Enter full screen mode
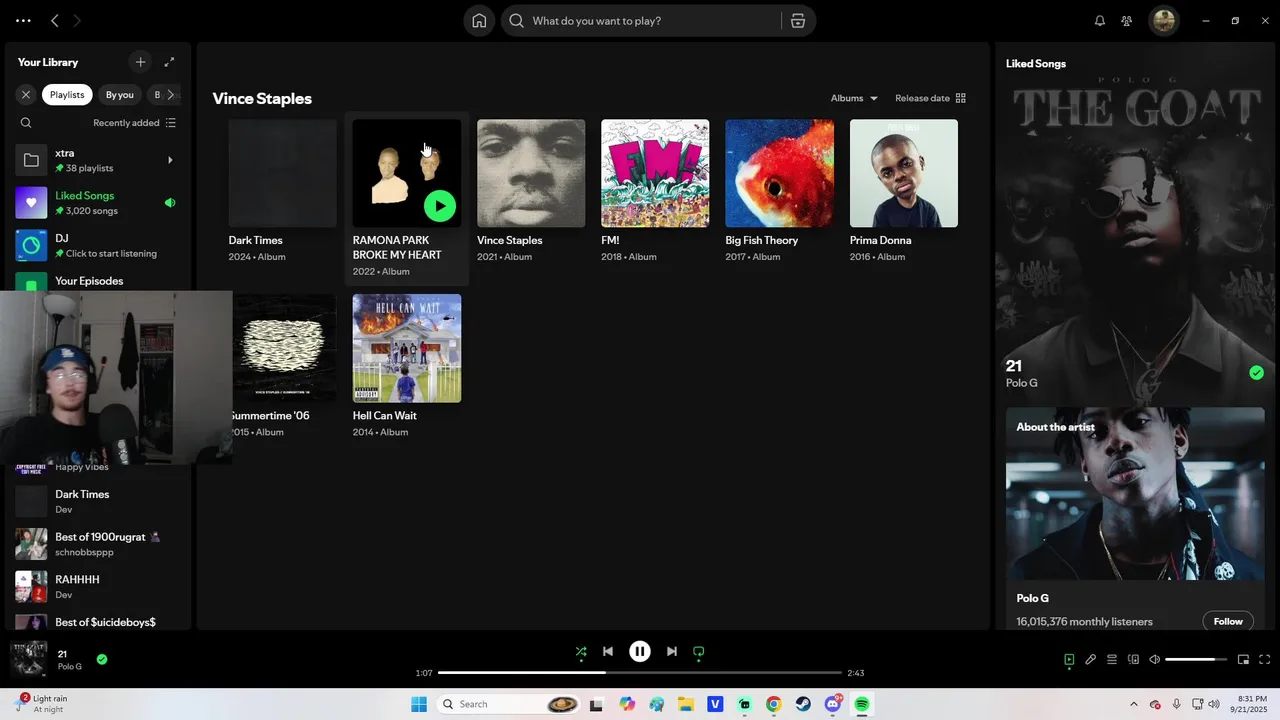Viewport: 1280px width, 720px height. (1265, 660)
